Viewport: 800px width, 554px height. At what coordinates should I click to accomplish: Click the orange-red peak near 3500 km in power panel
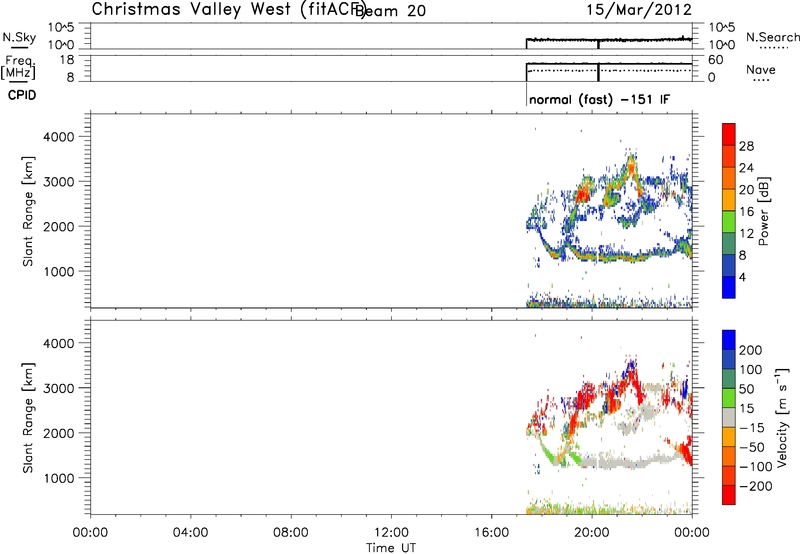coord(632,165)
